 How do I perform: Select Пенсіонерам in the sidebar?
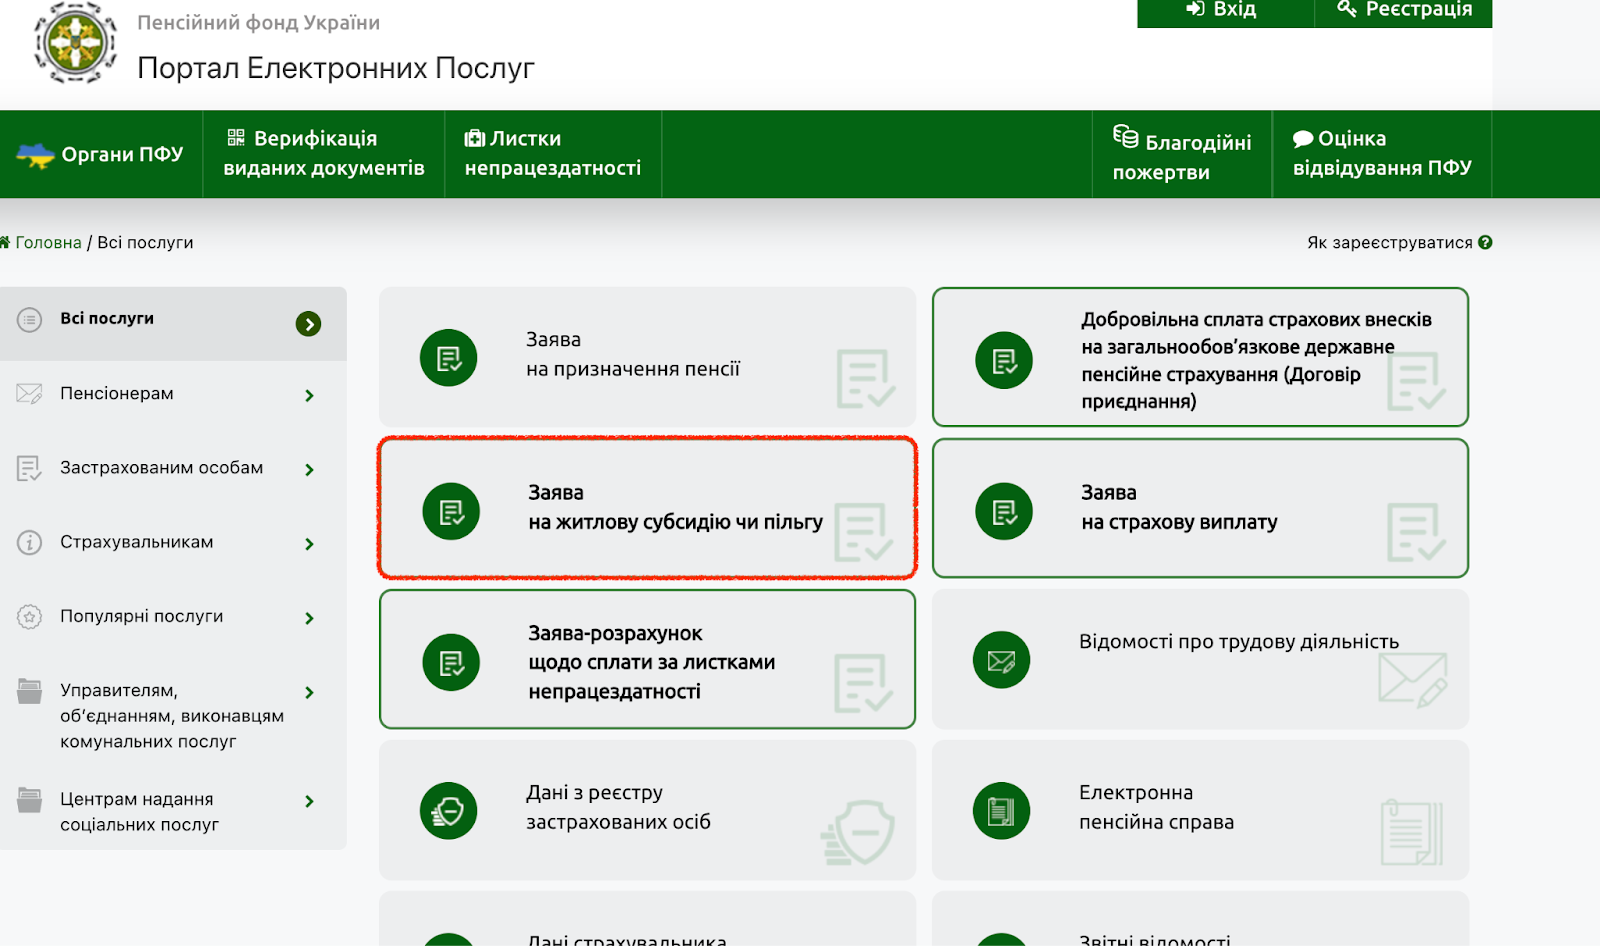173,394
